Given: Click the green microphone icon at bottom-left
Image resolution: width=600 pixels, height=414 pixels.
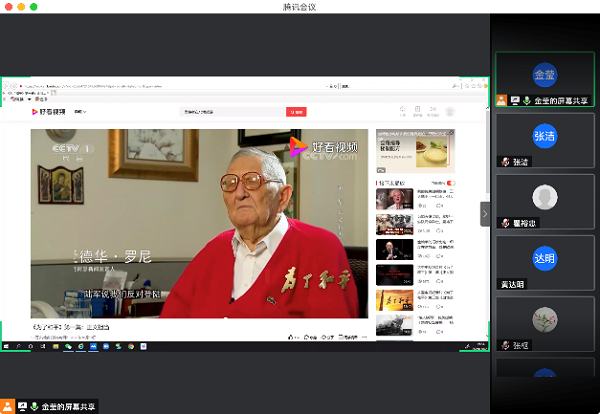Looking at the screenshot, I should point(35,407).
